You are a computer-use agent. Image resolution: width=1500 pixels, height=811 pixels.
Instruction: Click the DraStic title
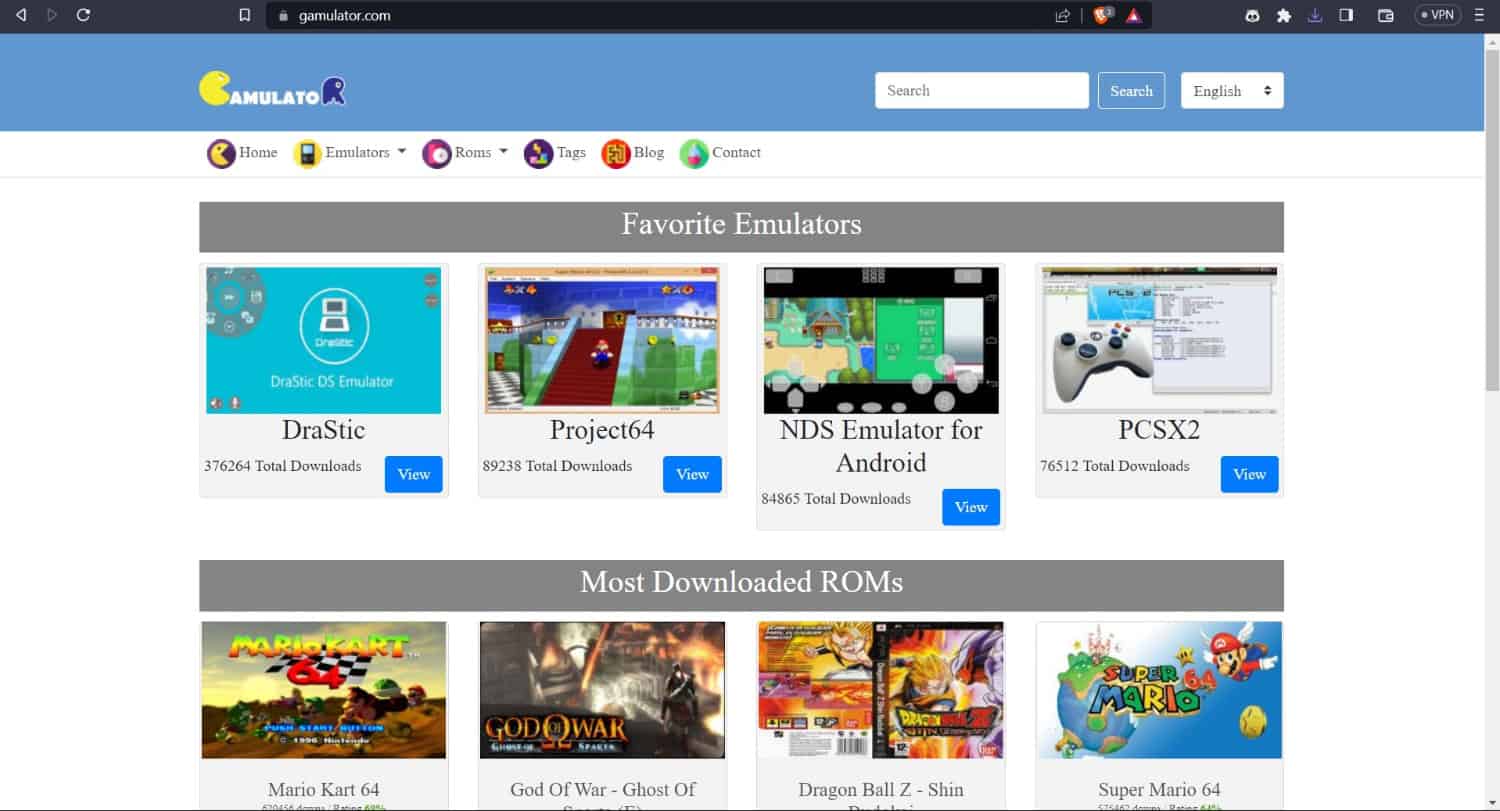pos(323,430)
